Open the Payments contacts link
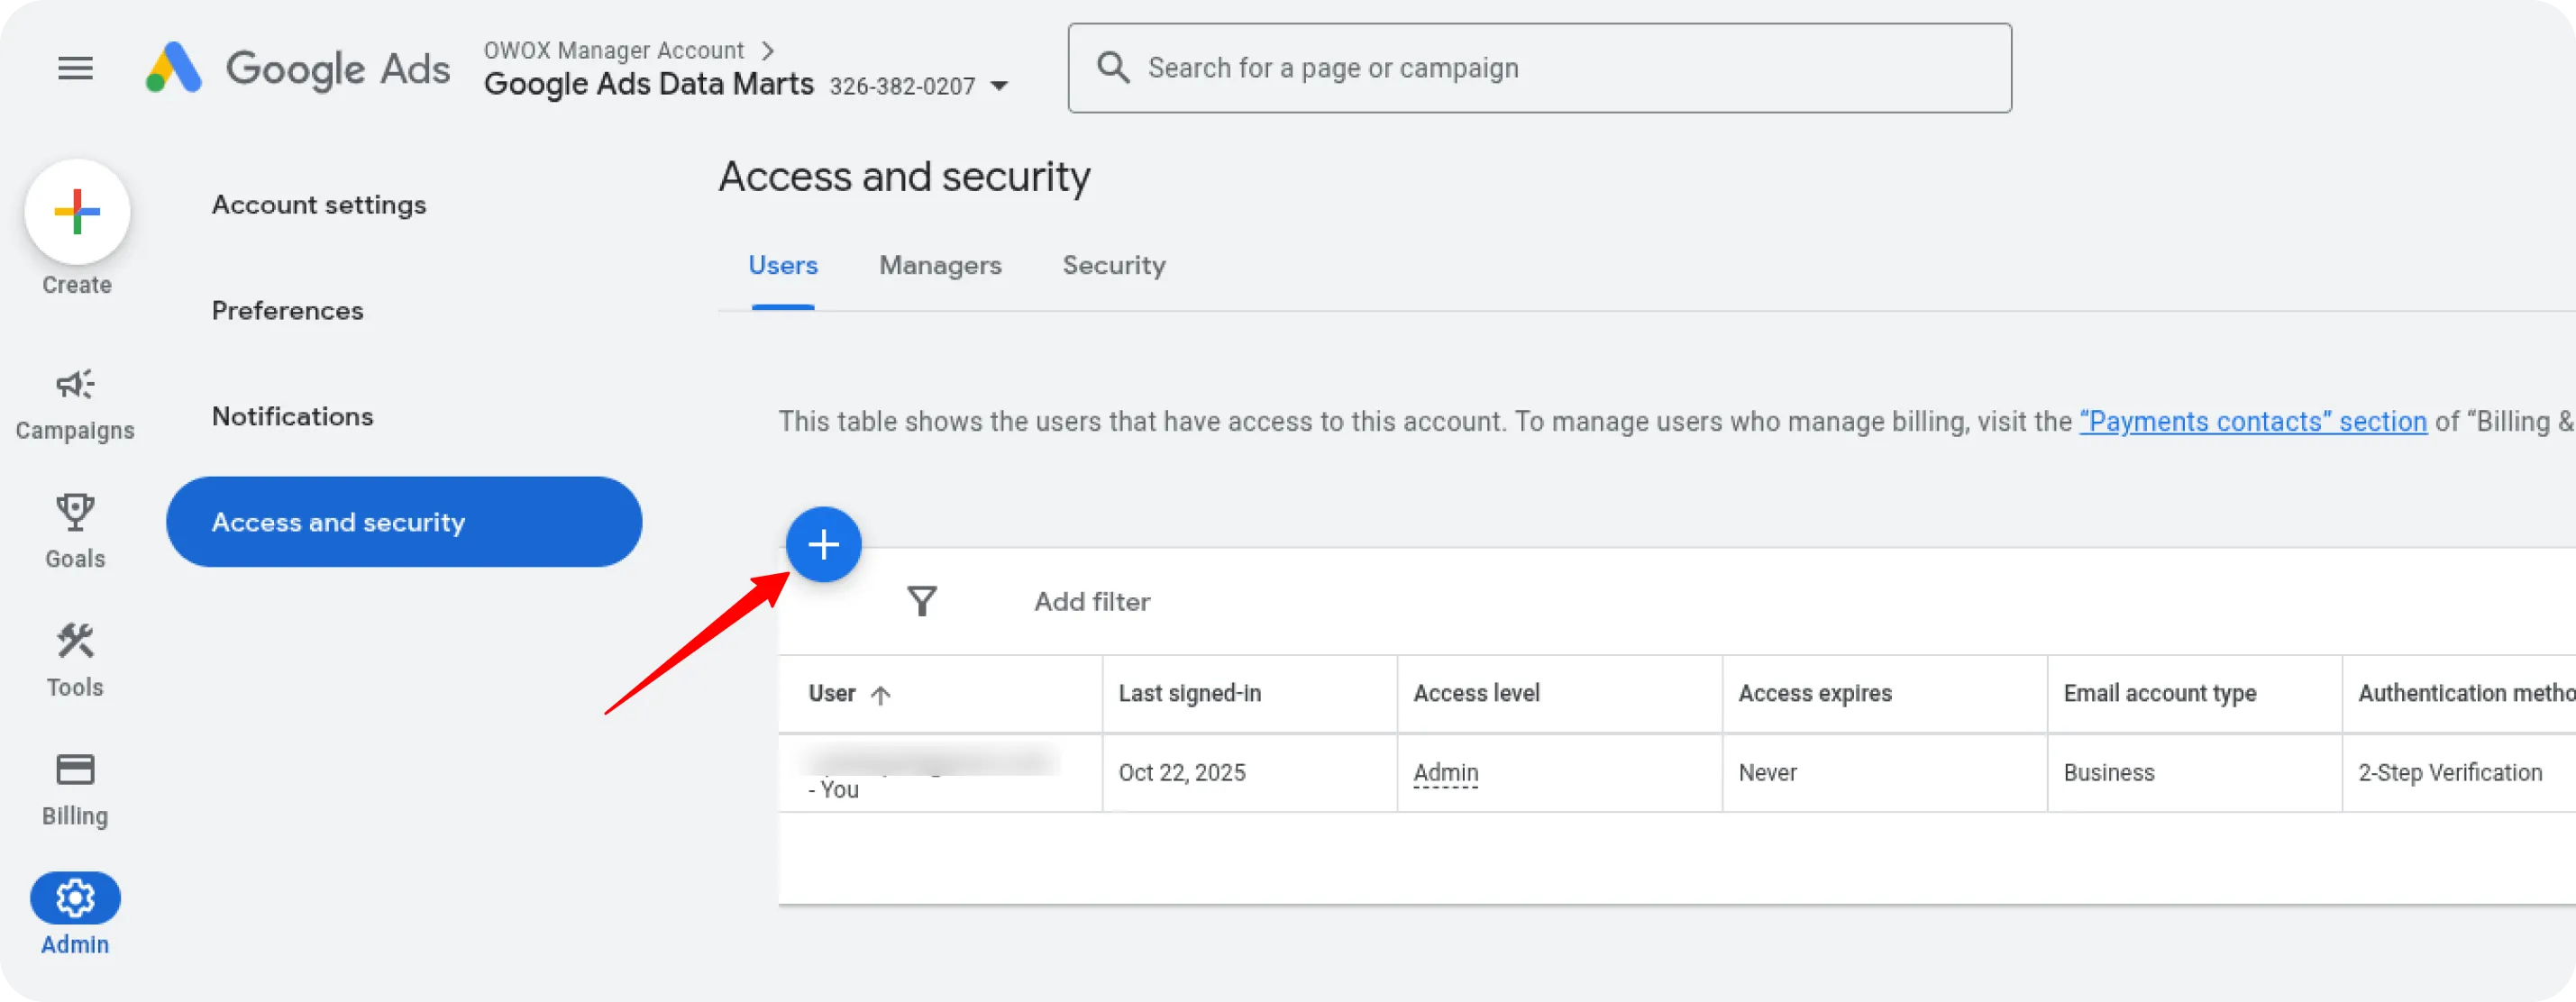Screen dimensions: 2576x1002 point(2252,421)
